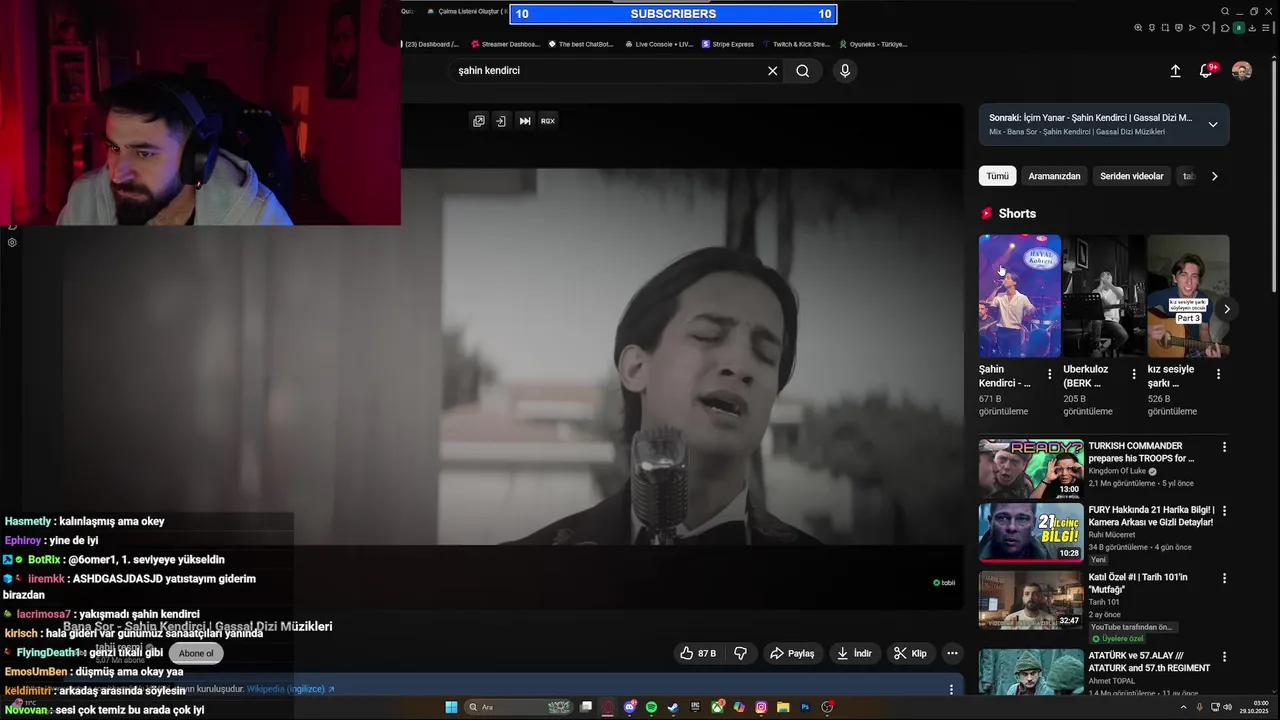Show more Shorts with the carousel arrow

pyautogui.click(x=1226, y=309)
